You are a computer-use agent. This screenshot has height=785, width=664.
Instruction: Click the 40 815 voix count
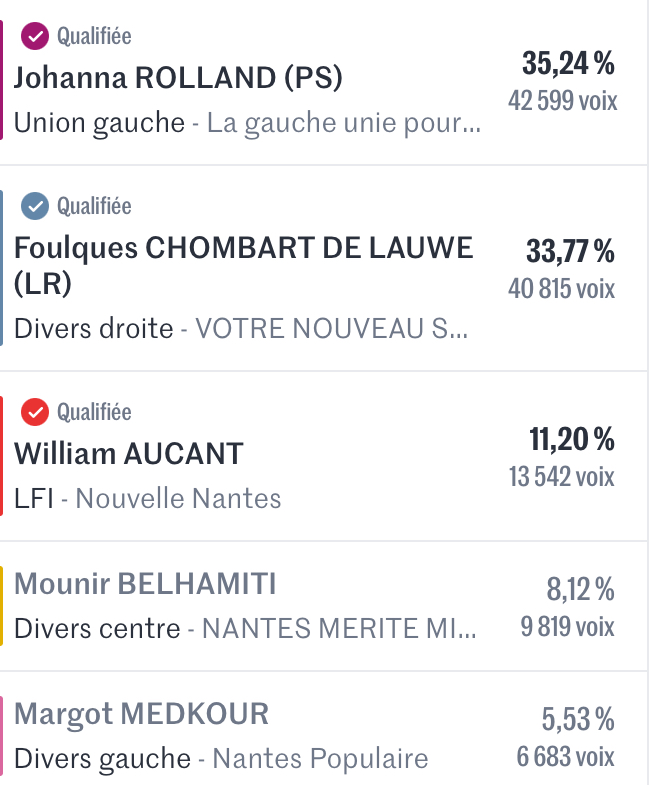click(561, 289)
